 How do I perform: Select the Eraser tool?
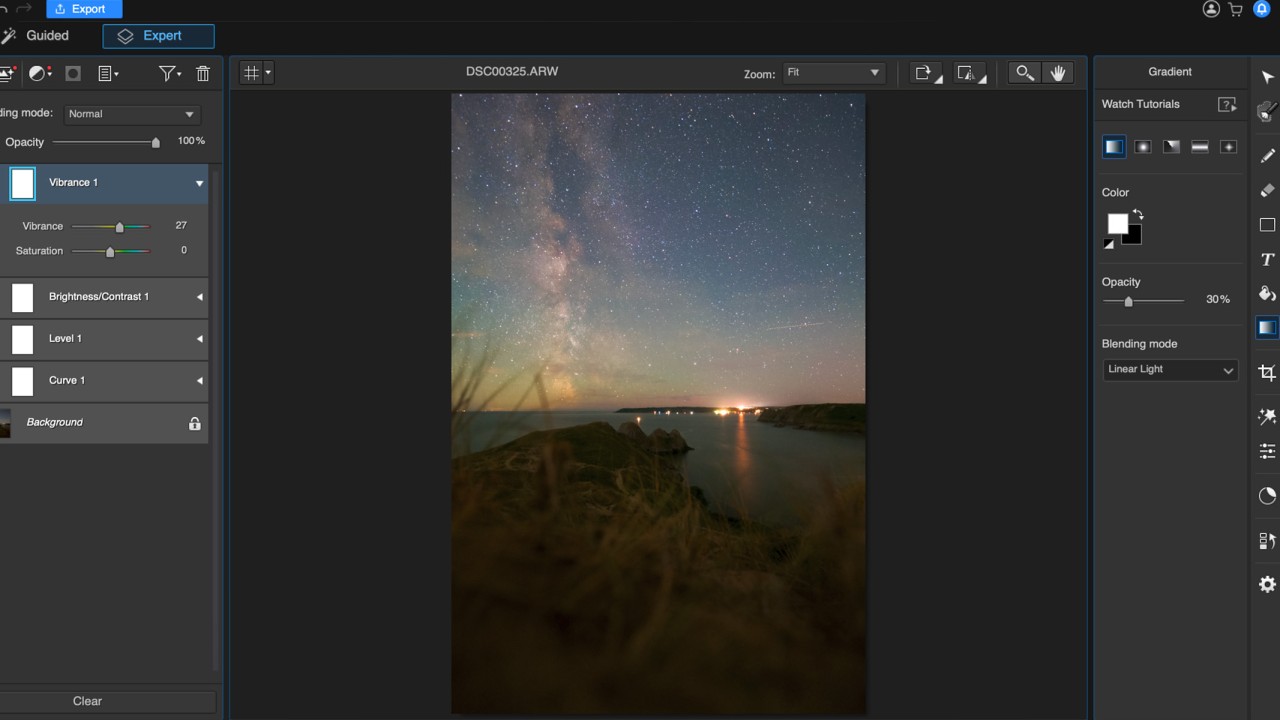[1267, 190]
